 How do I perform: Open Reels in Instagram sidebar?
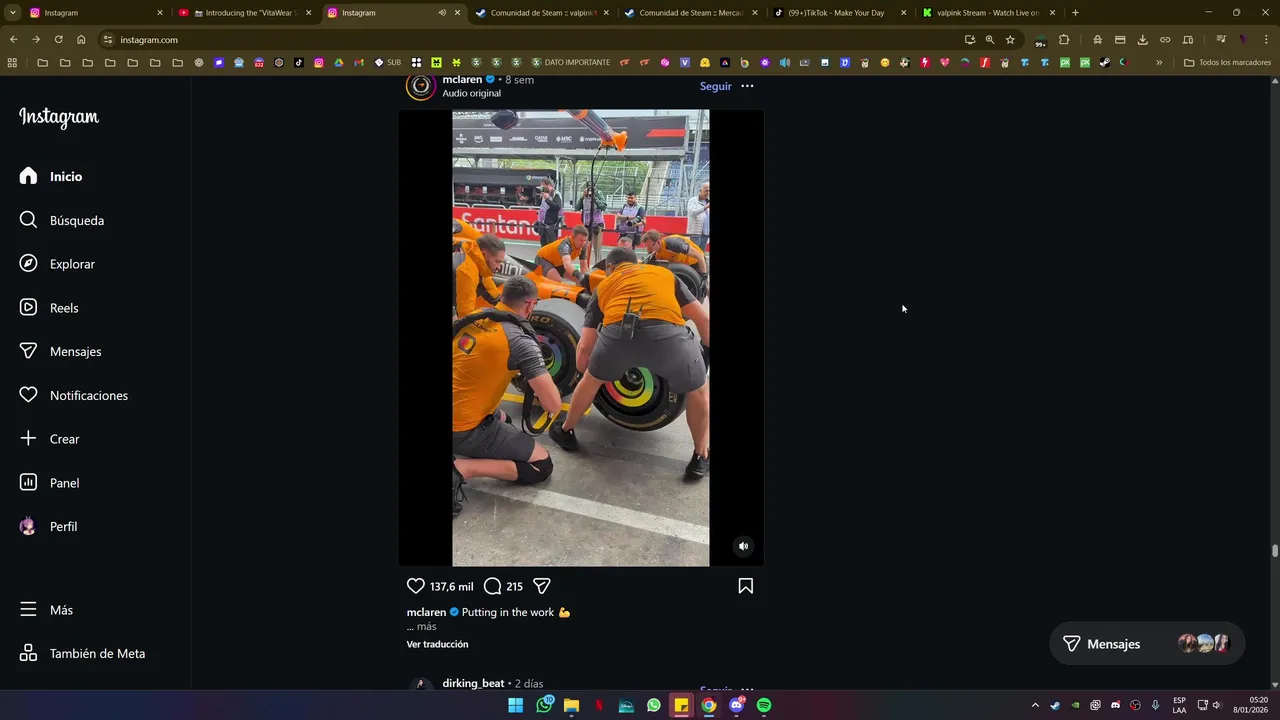(49, 308)
